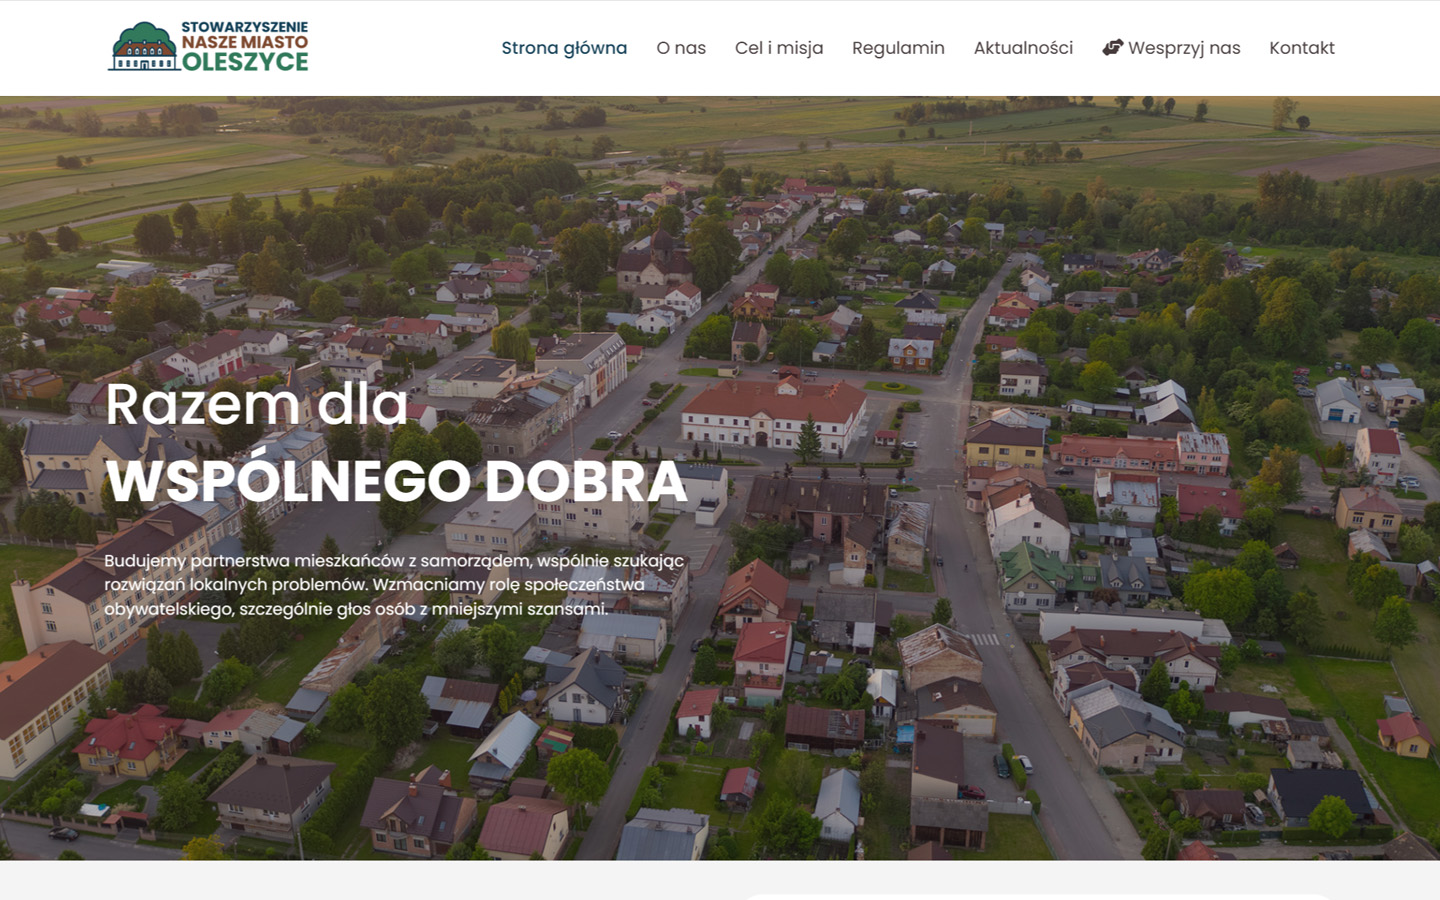1440x900 pixels.
Task: Open the Kontakt page
Action: click(x=1301, y=47)
